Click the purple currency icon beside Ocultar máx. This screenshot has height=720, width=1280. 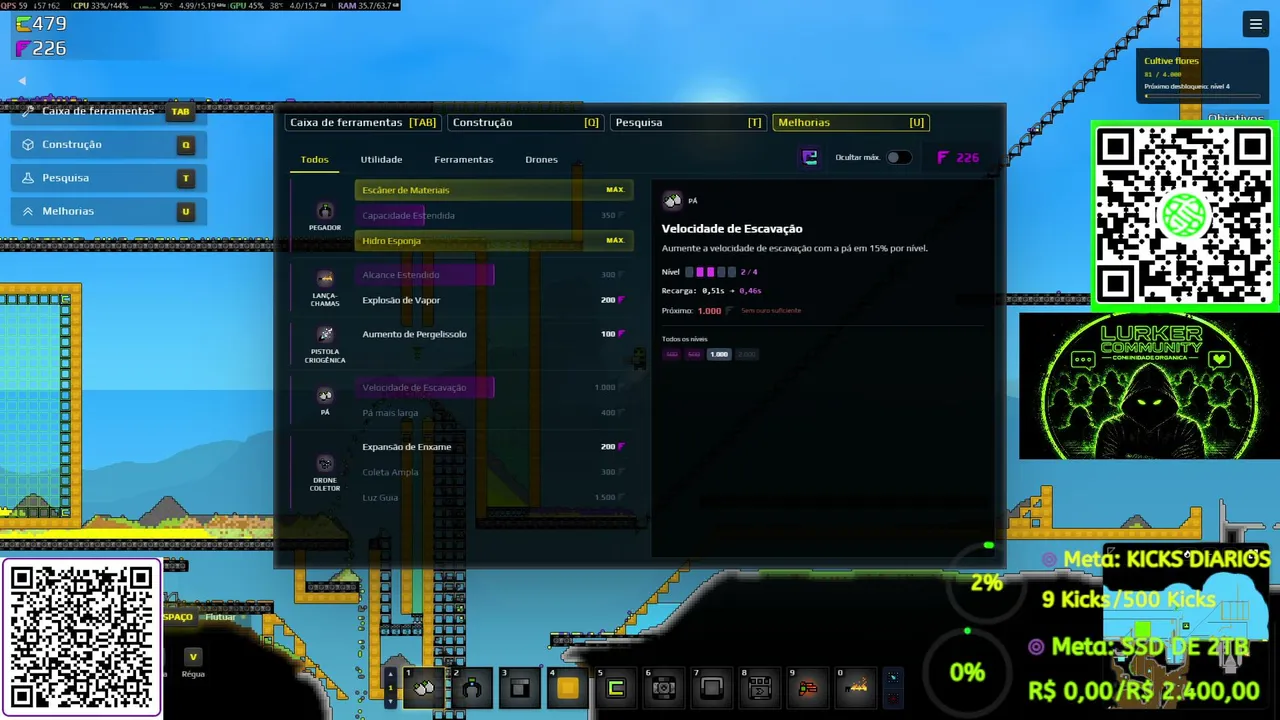(810, 157)
